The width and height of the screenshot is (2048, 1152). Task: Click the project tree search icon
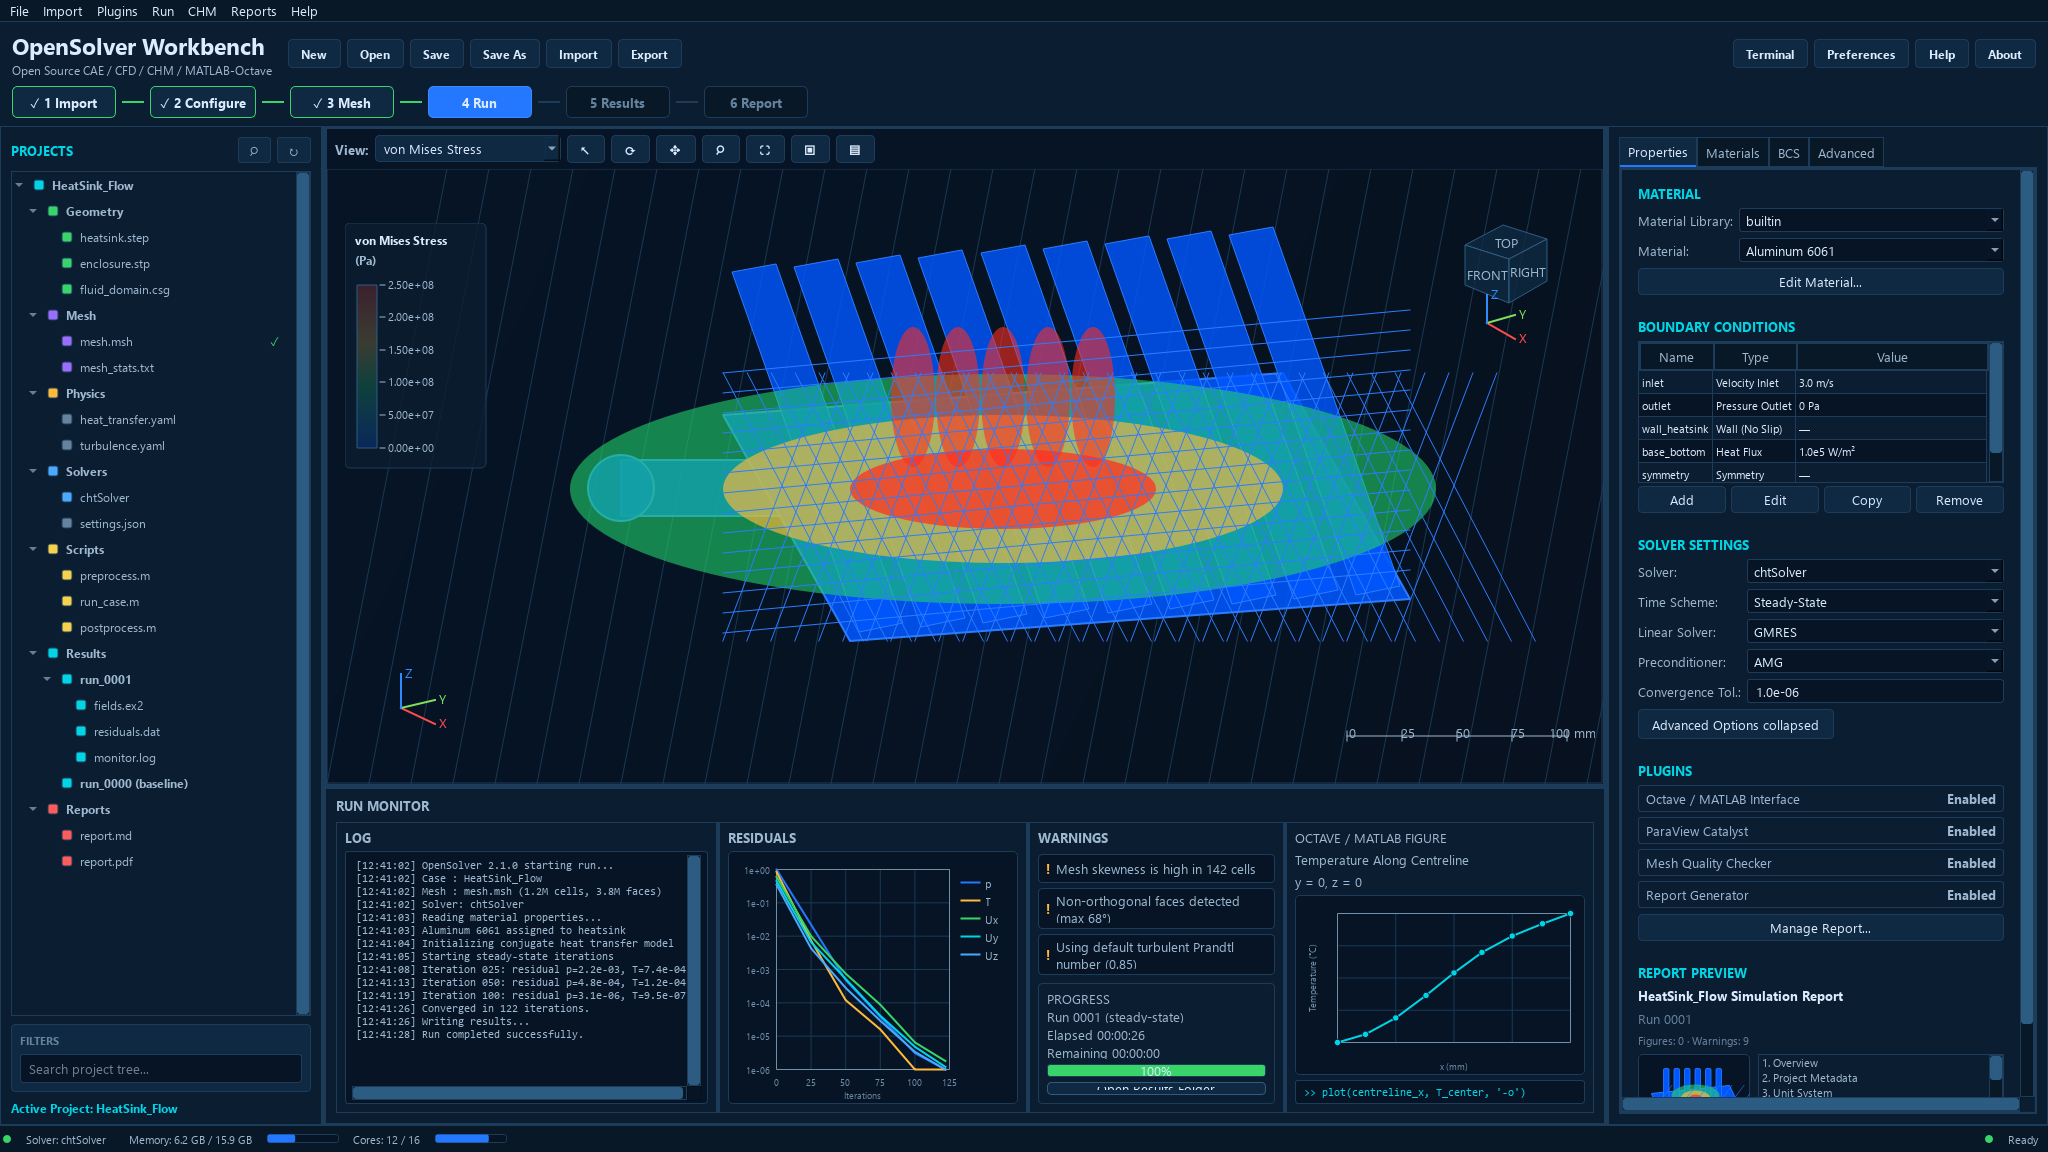tap(254, 151)
